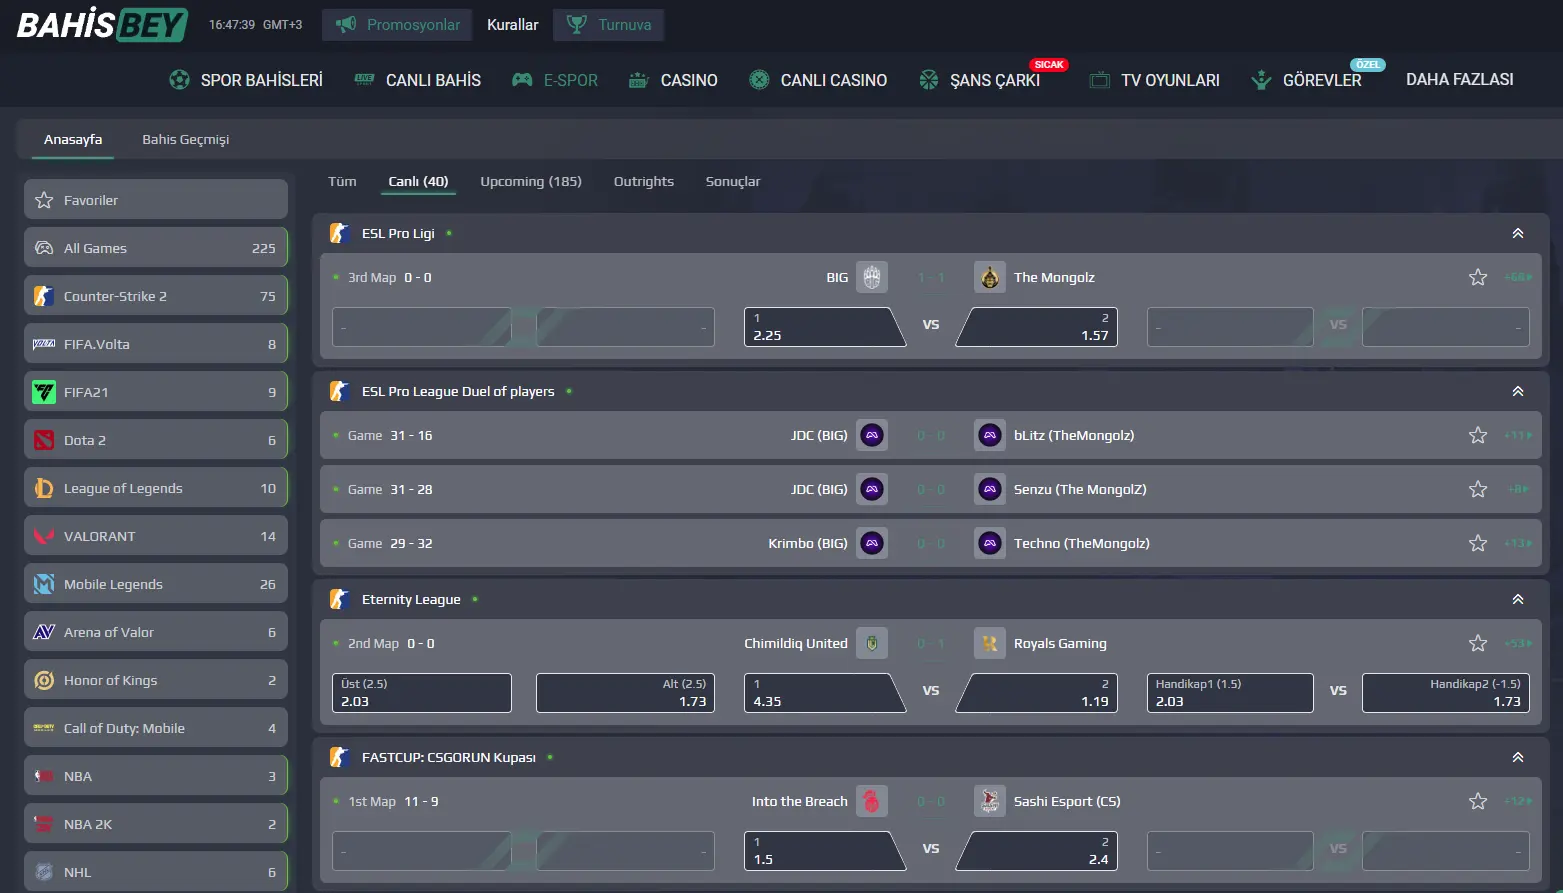1563x893 pixels.
Task: Click the Promosyonlar megaphone icon
Action: (x=346, y=24)
